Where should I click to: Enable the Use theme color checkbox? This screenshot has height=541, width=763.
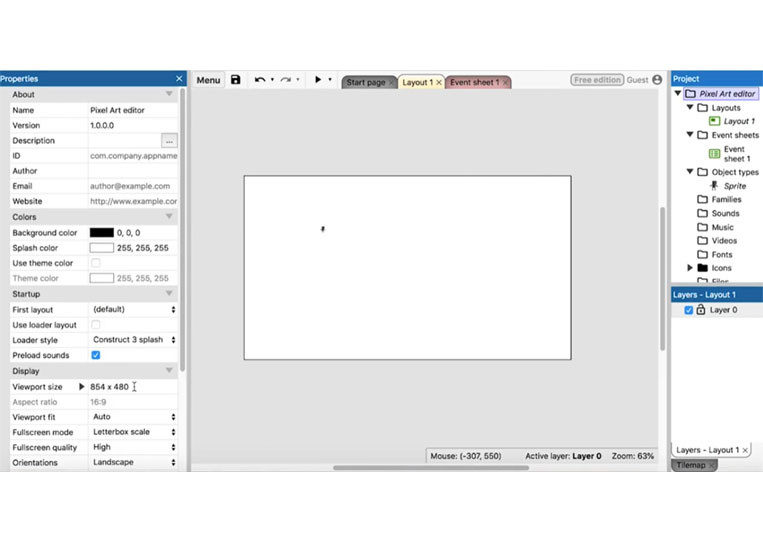[x=96, y=263]
